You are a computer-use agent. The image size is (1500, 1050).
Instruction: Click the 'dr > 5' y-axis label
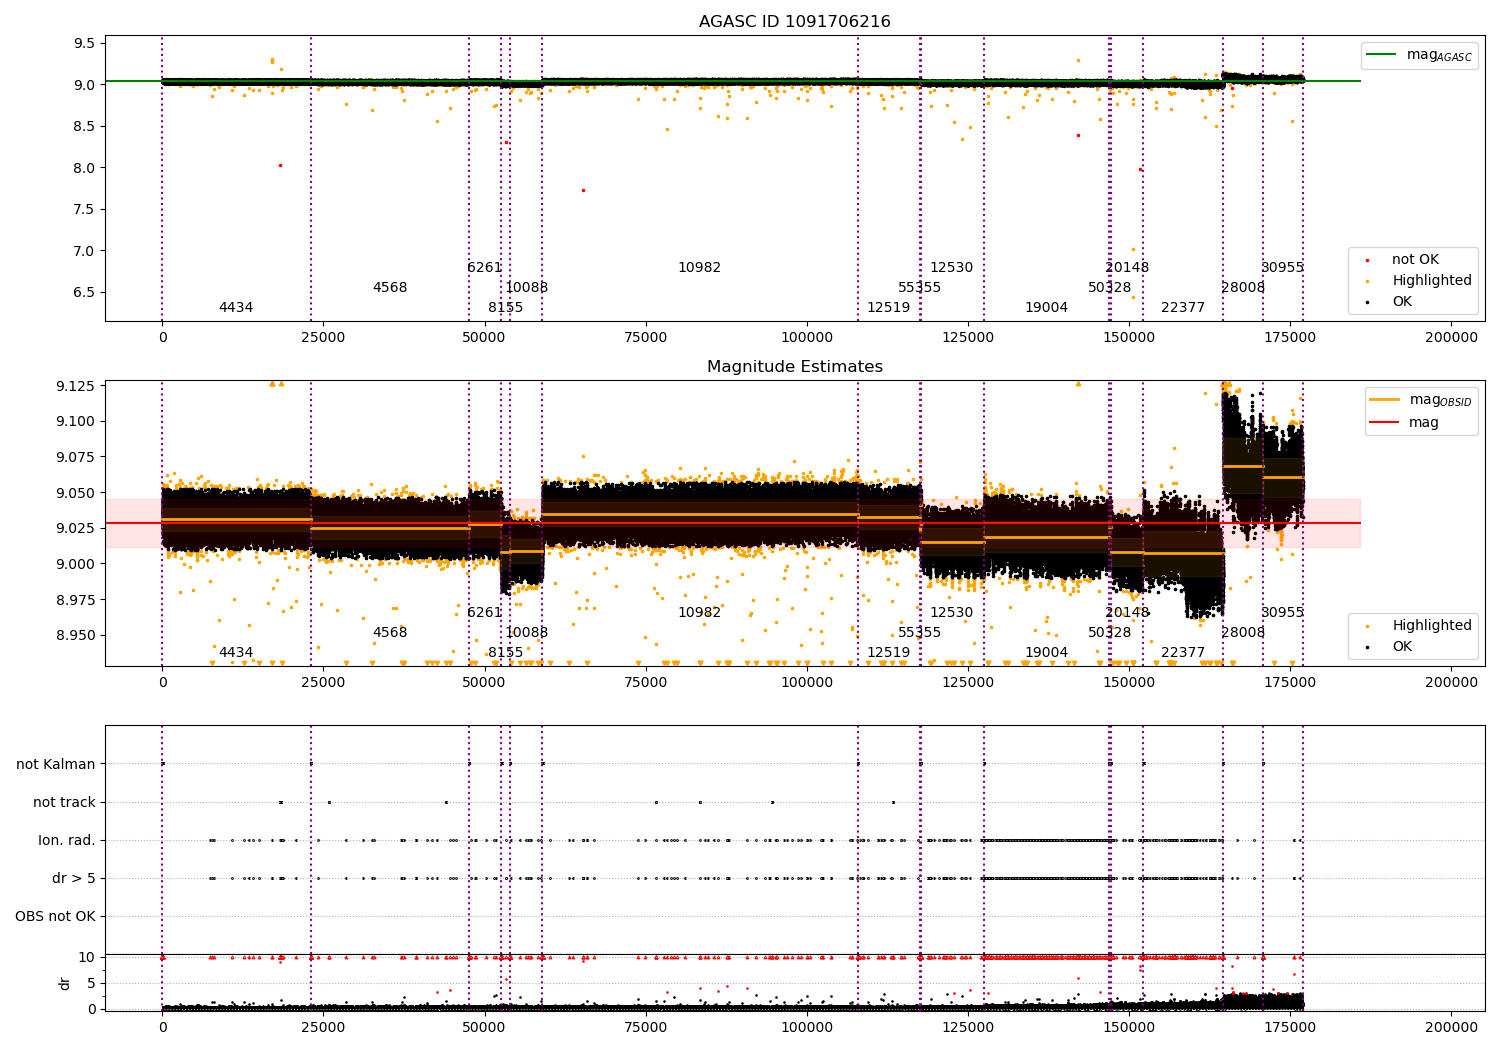[x=74, y=879]
